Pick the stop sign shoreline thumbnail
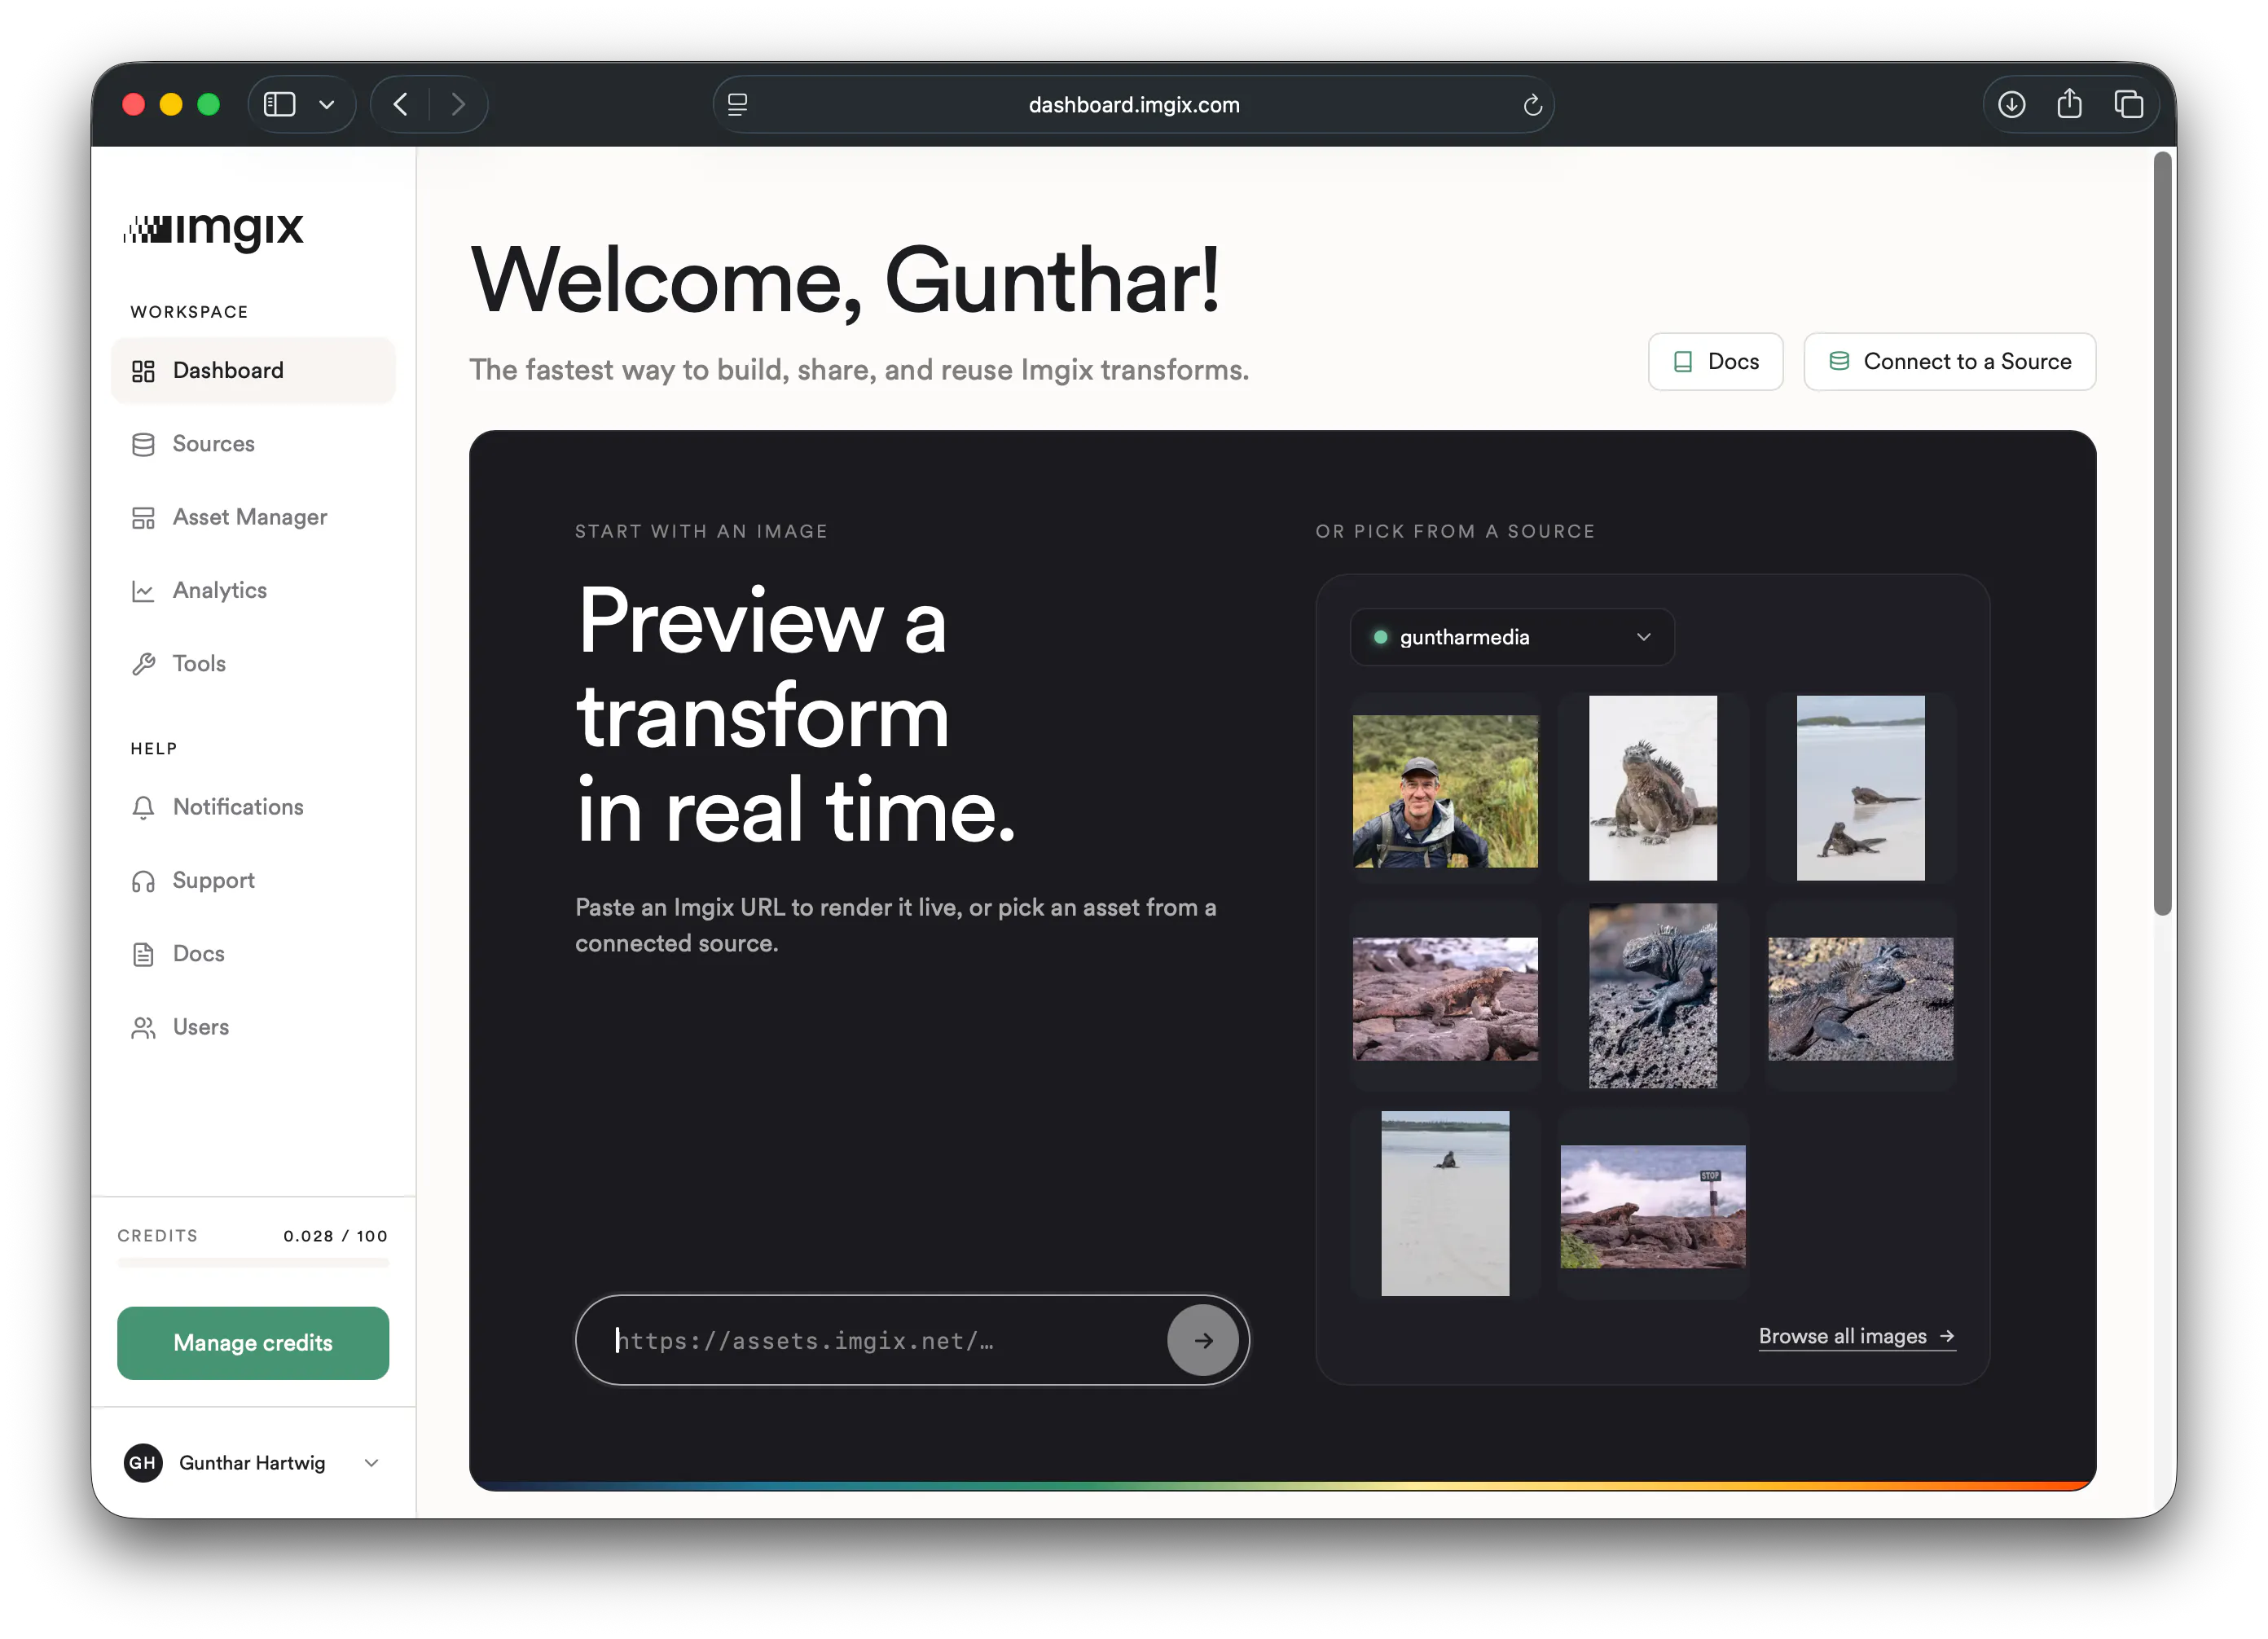This screenshot has width=2268, height=1639. coord(1652,1206)
